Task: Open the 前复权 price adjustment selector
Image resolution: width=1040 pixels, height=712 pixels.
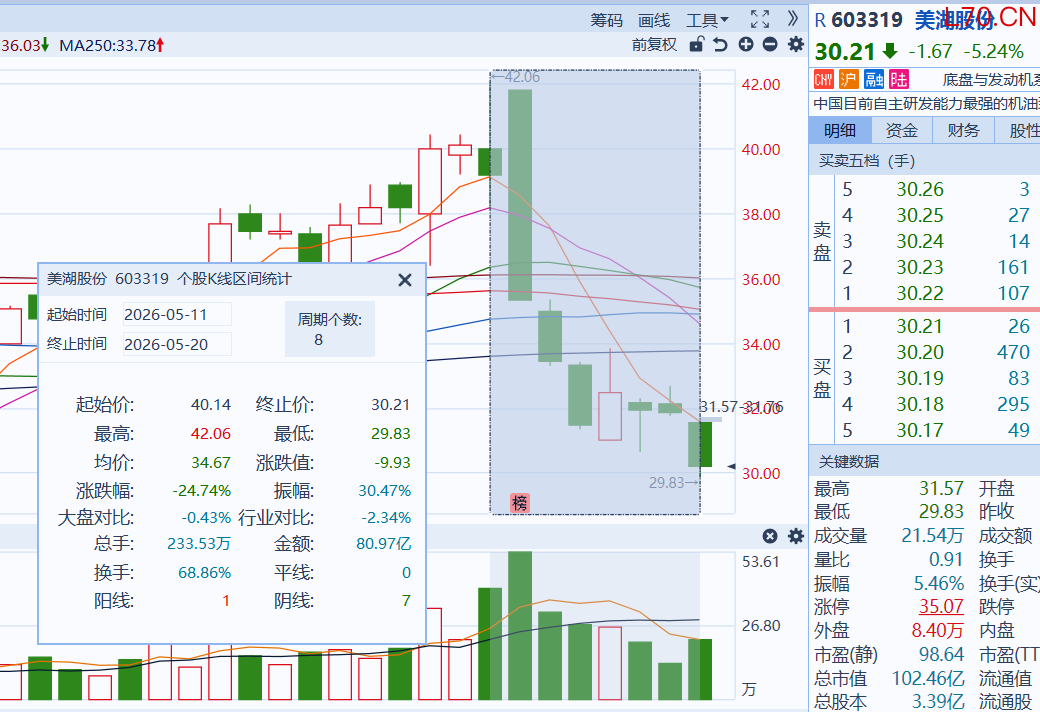Action: (654, 44)
